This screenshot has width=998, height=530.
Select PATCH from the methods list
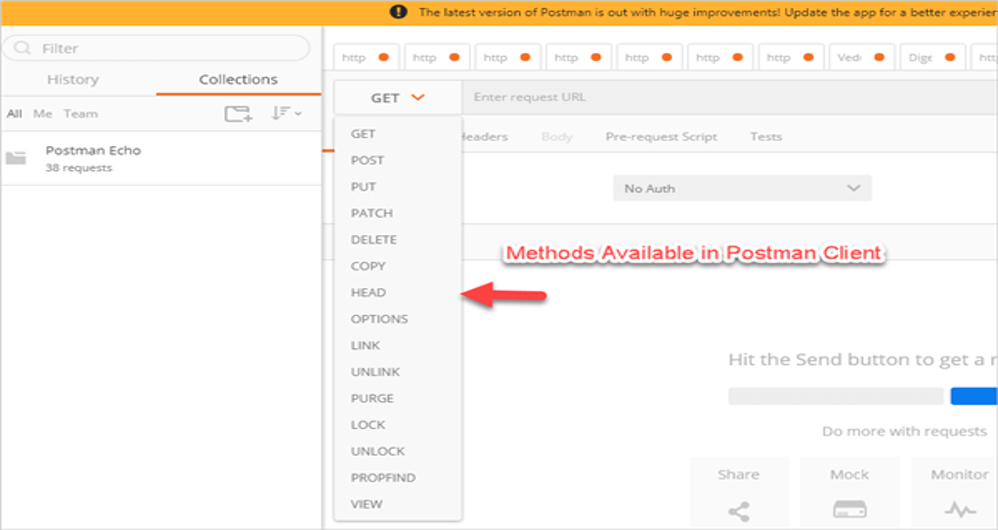click(x=372, y=213)
